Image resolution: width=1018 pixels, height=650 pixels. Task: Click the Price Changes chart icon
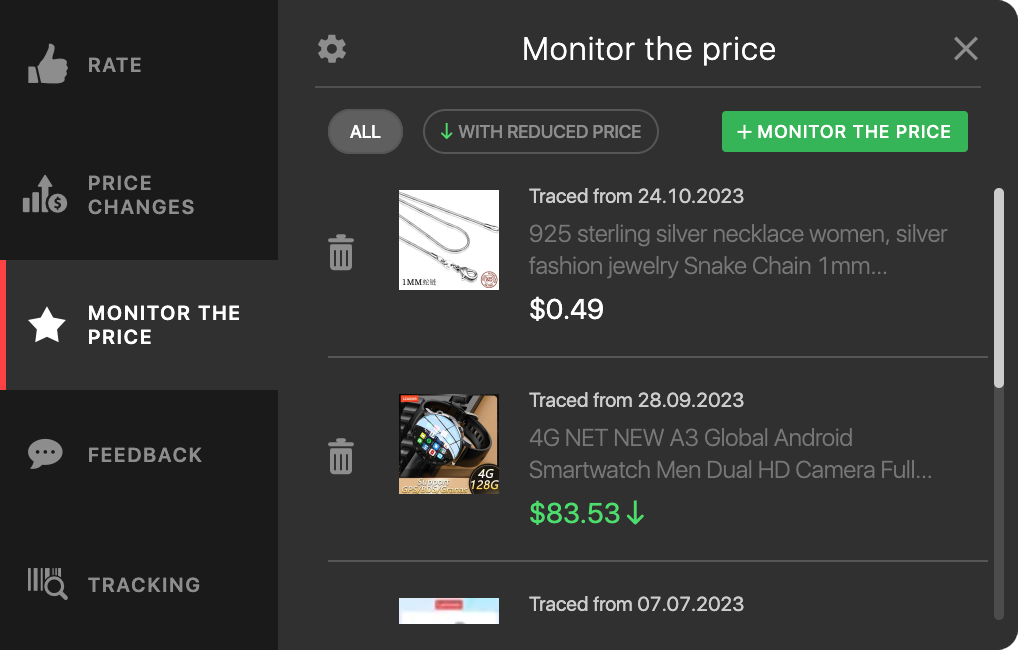point(45,194)
